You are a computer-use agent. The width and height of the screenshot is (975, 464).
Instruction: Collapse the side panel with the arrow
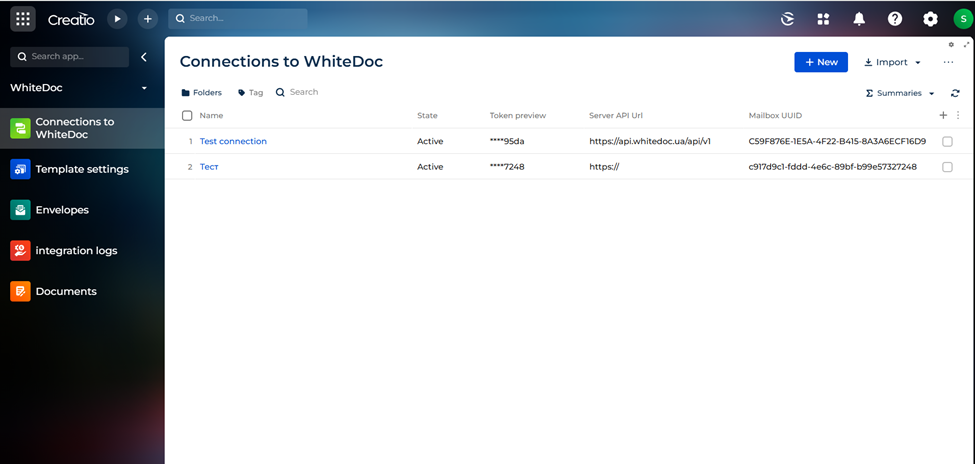(144, 57)
